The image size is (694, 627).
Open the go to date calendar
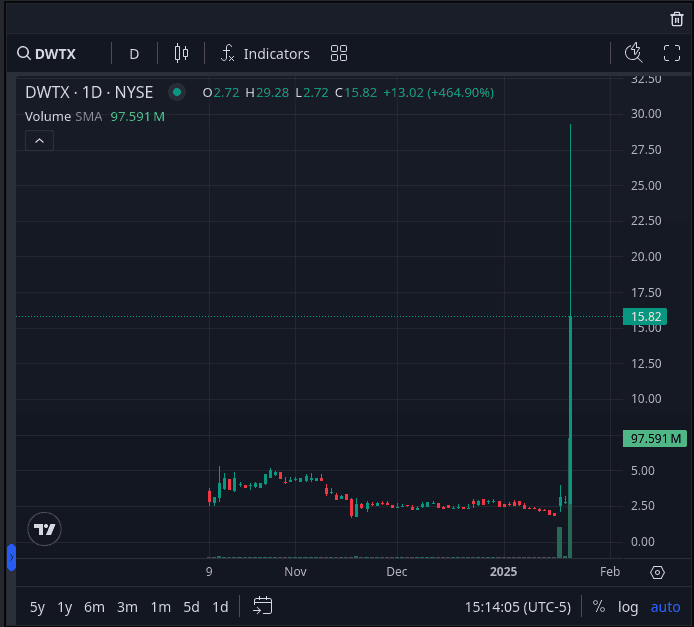click(262, 606)
